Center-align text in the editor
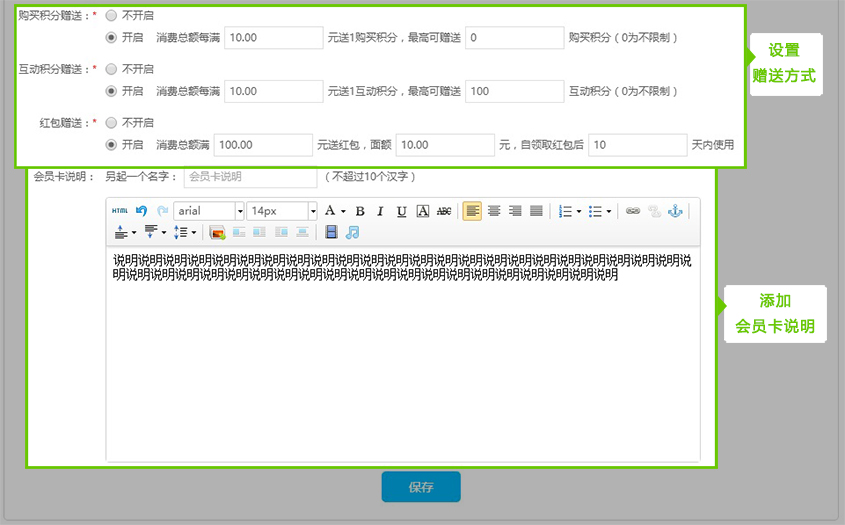The width and height of the screenshot is (845, 525). [494, 211]
